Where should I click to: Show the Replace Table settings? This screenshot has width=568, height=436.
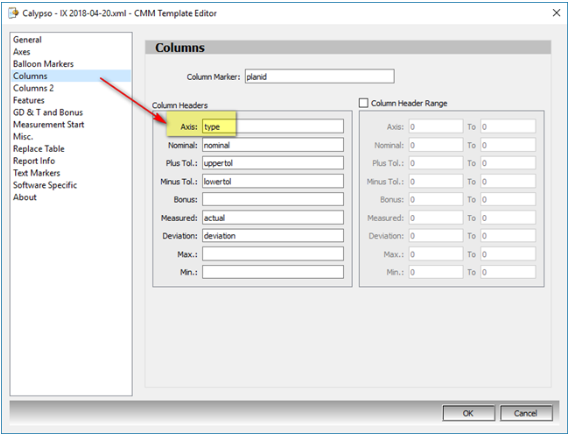[x=38, y=149]
